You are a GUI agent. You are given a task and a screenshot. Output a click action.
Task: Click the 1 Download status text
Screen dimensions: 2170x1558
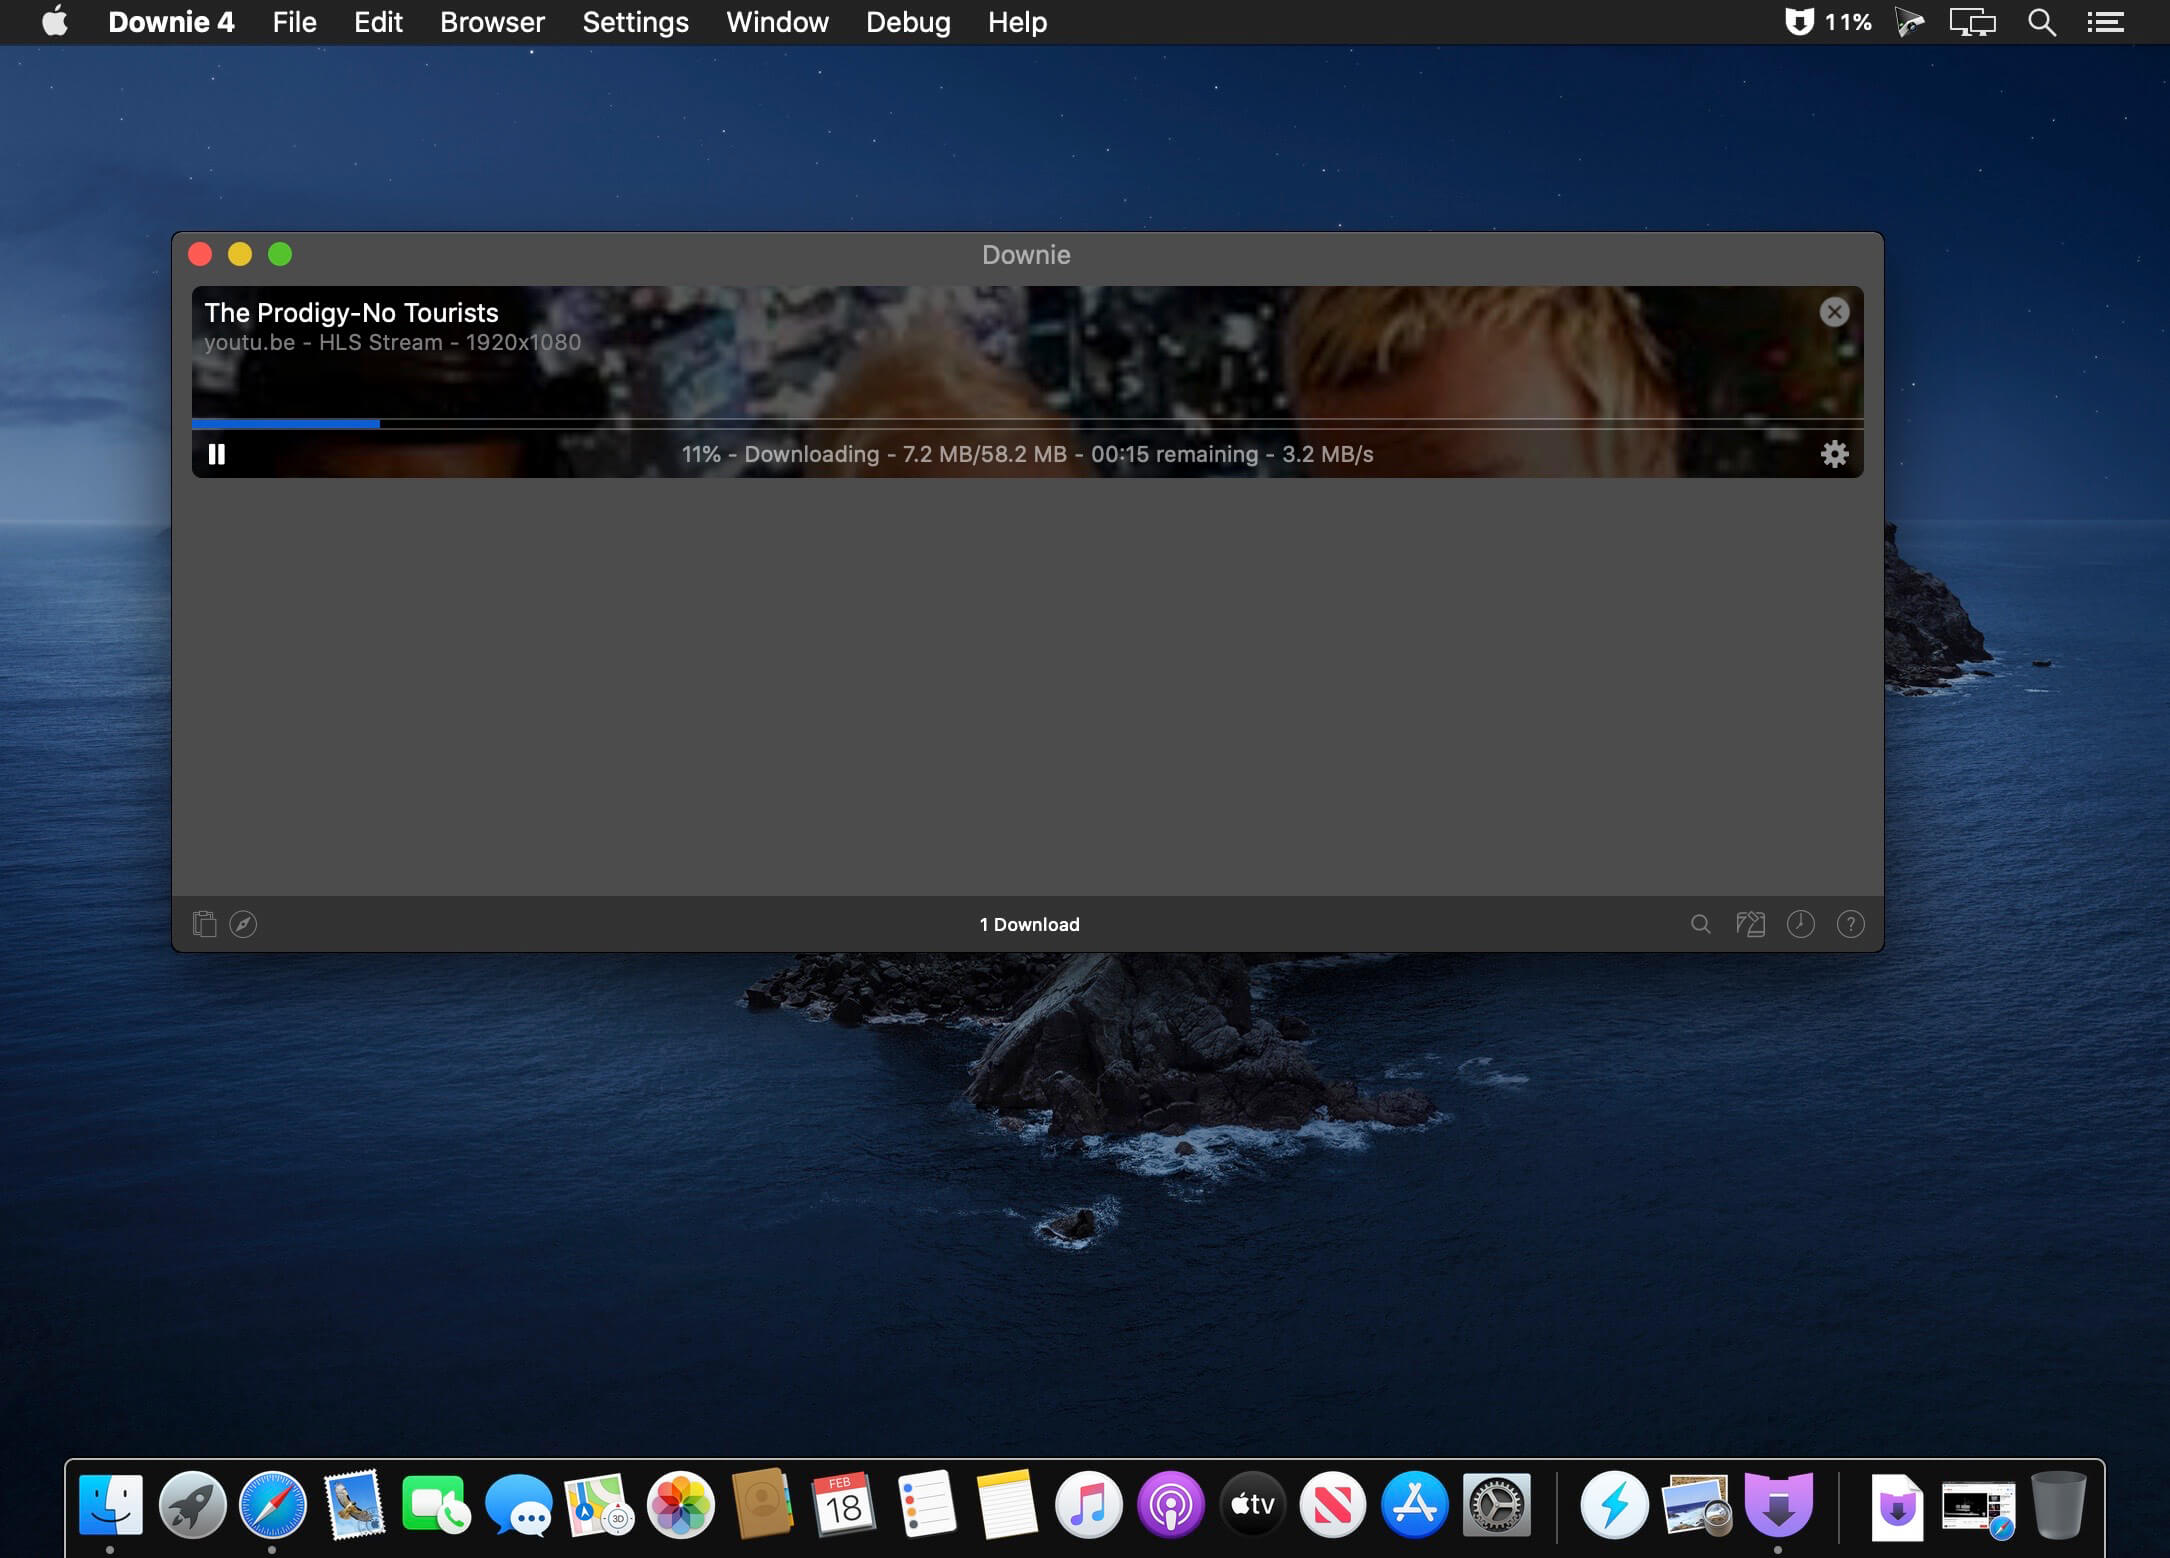coord(1028,924)
